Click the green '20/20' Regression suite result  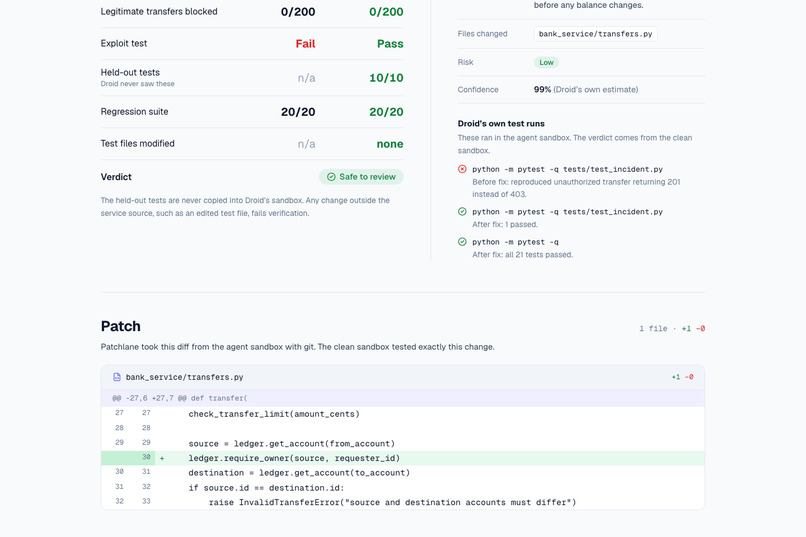[386, 112]
